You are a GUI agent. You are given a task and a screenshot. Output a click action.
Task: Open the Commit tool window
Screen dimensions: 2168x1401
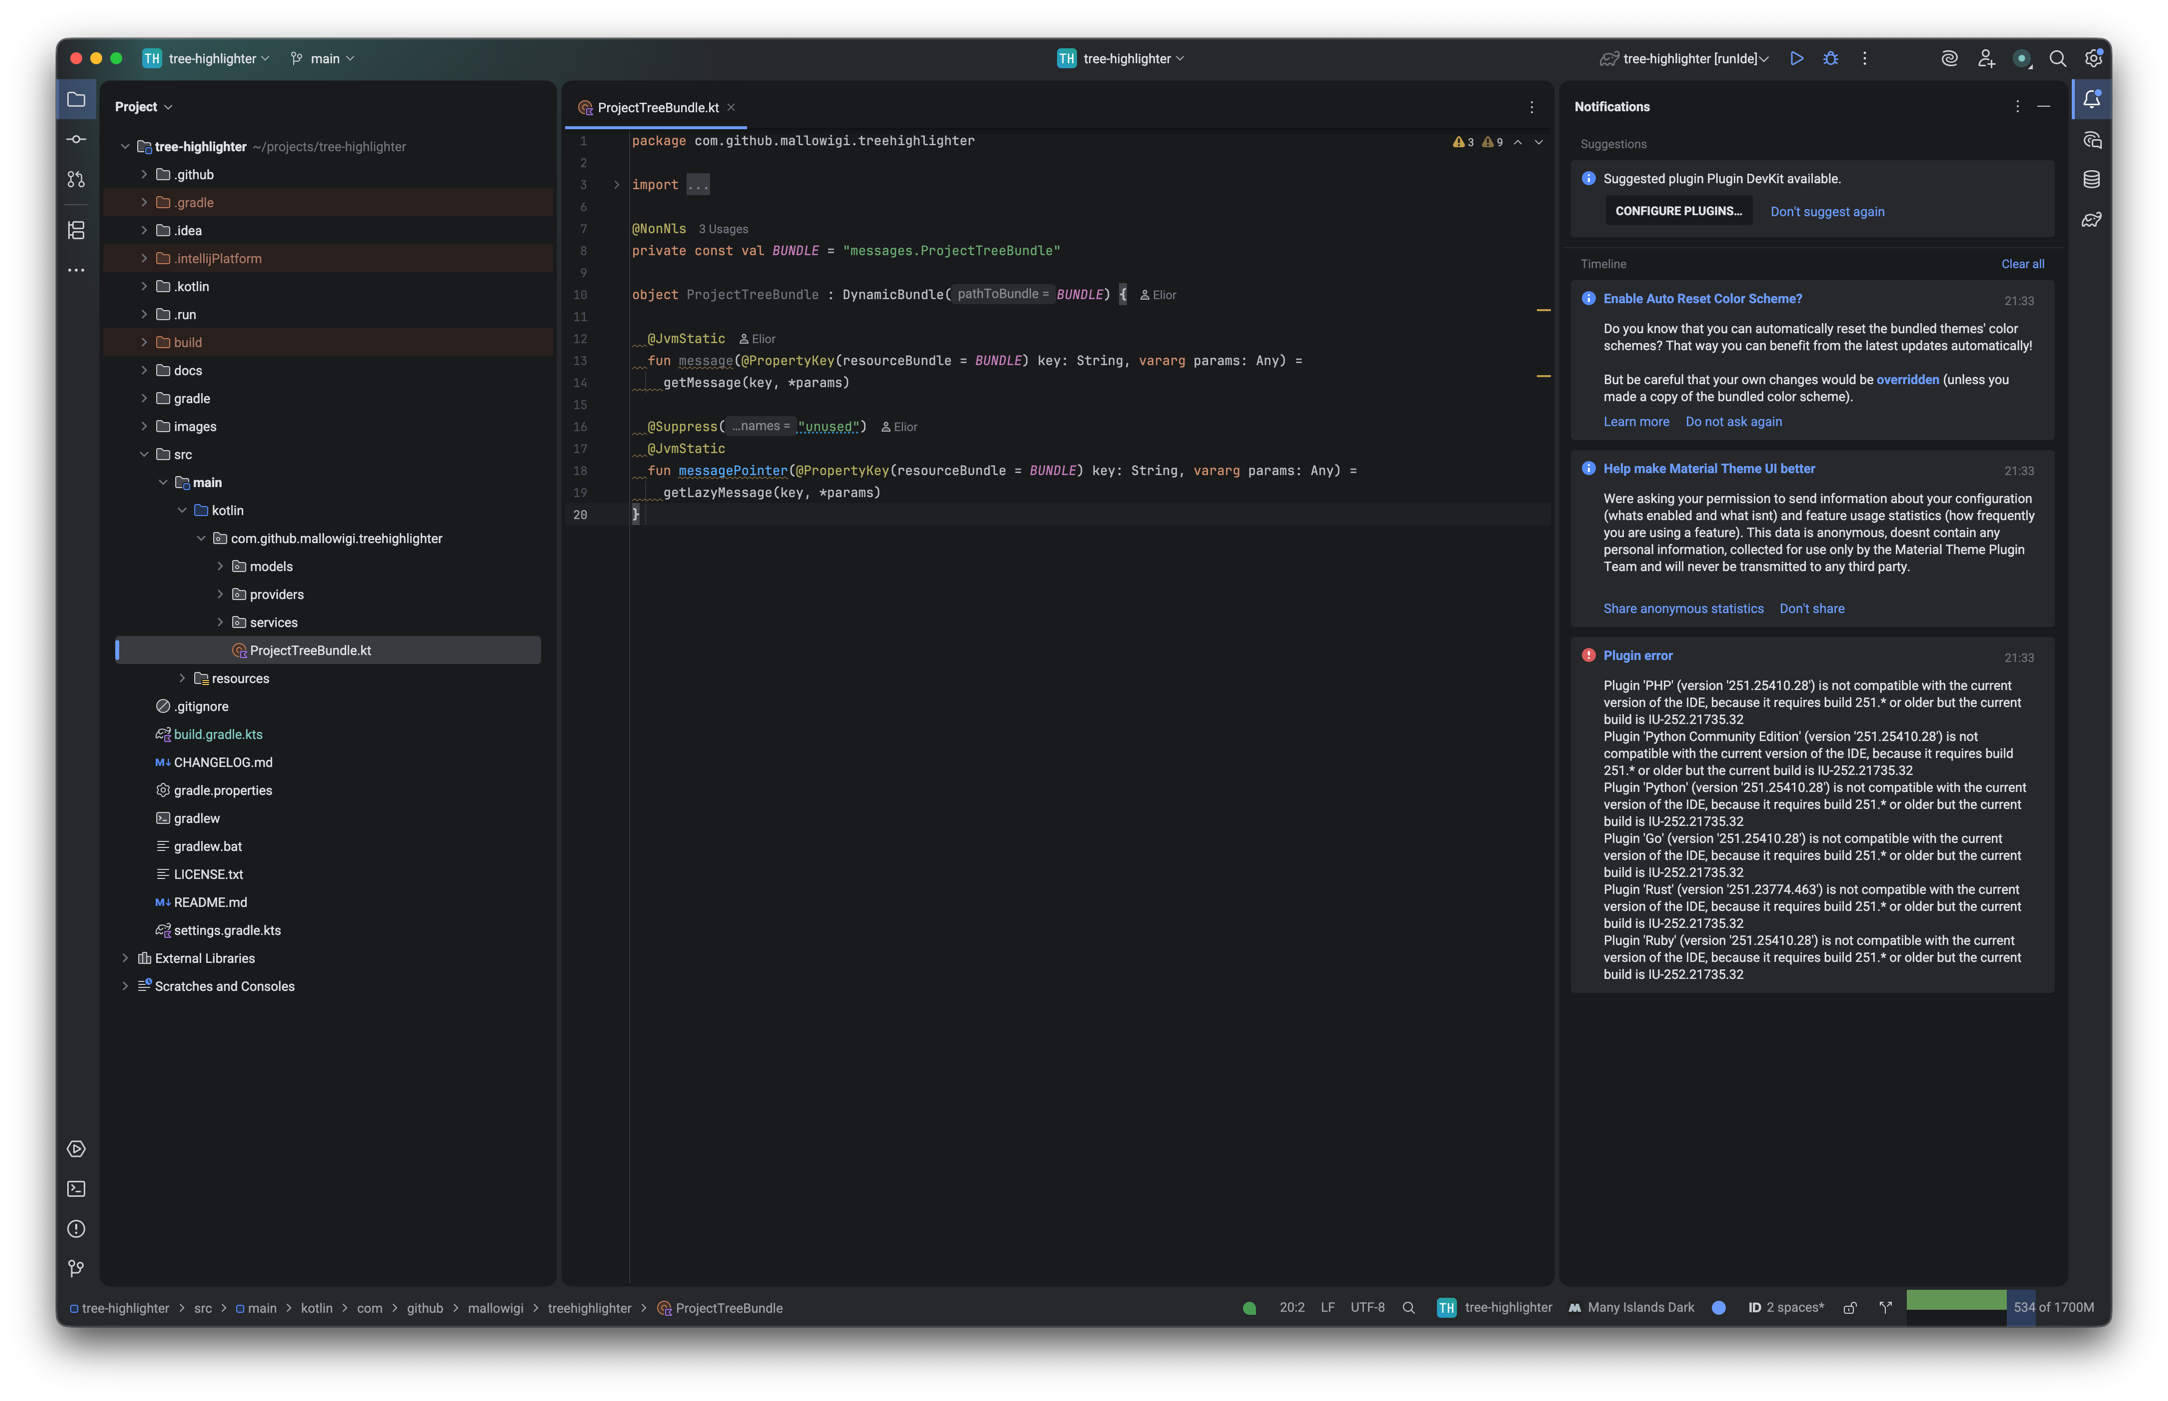point(76,139)
